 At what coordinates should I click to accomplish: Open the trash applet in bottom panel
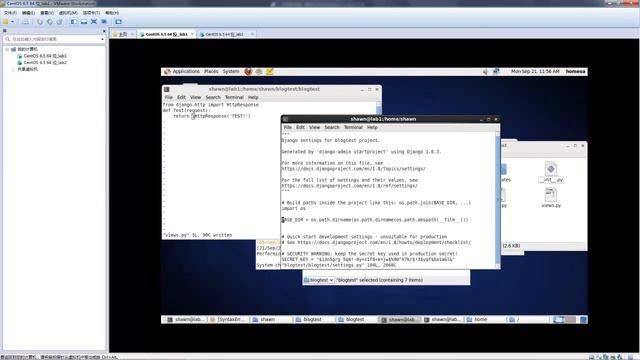583,320
